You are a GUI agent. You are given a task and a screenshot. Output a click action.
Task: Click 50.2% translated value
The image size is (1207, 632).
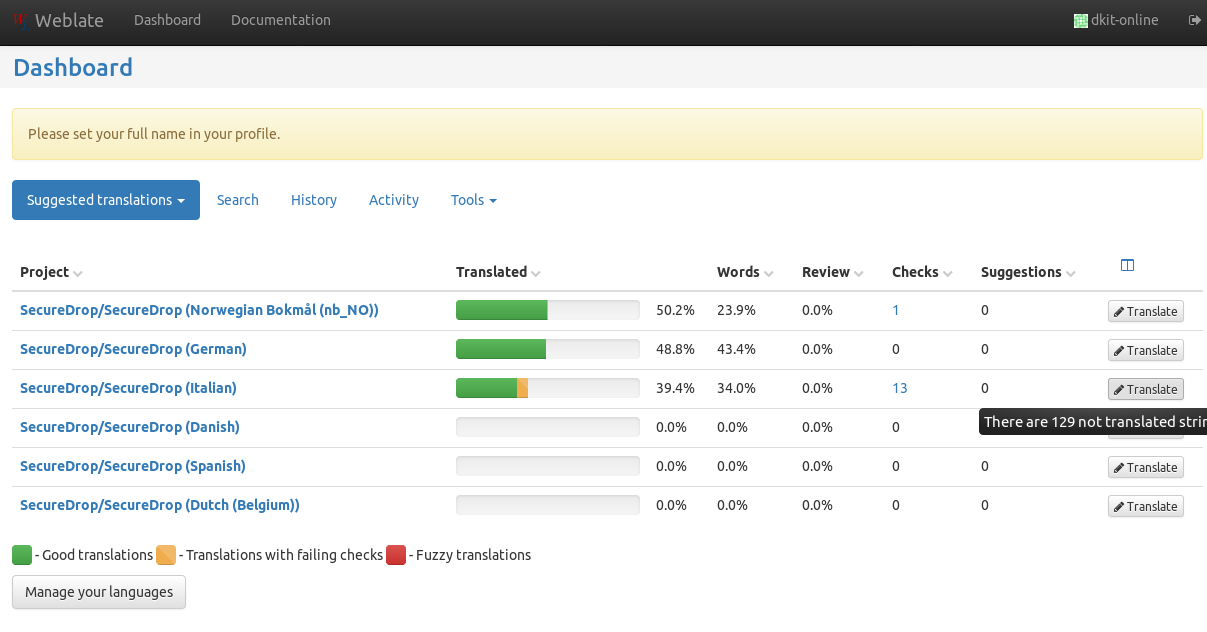(675, 310)
